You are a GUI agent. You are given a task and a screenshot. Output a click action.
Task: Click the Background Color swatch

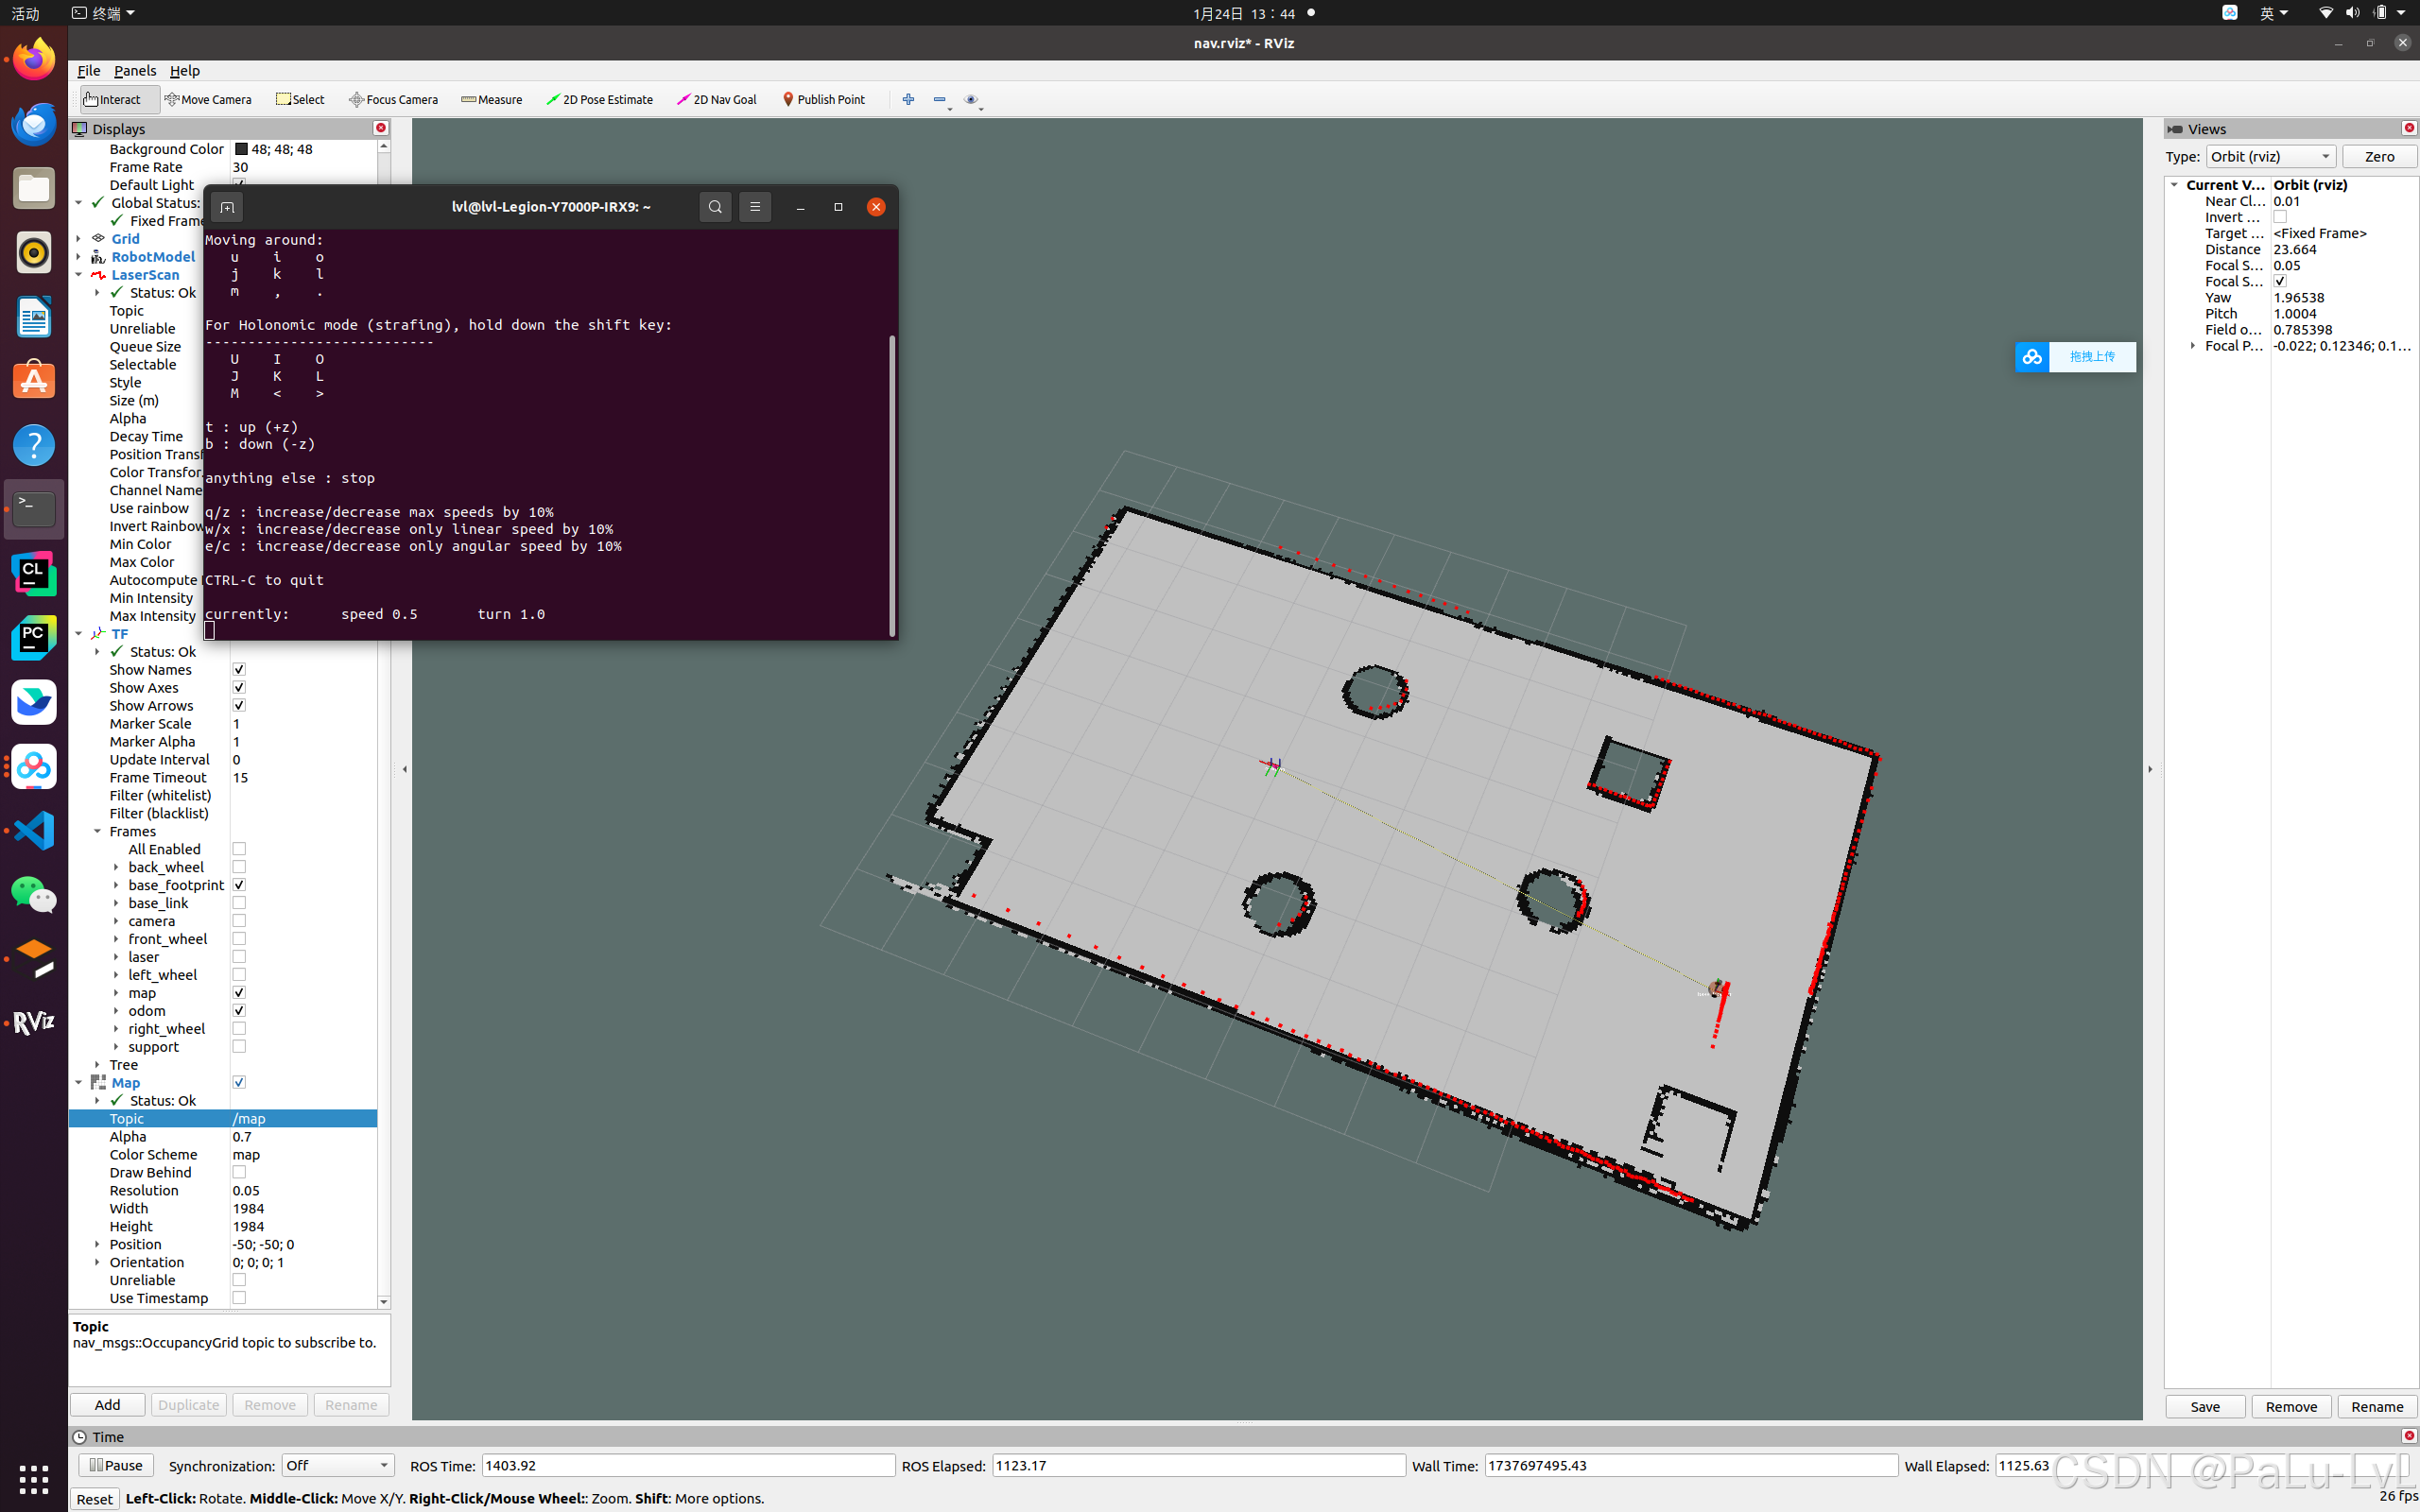pyautogui.click(x=241, y=149)
